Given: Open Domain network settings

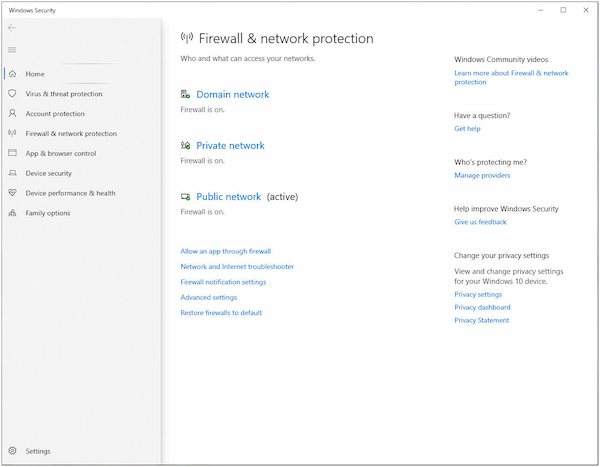Looking at the screenshot, I should (233, 94).
